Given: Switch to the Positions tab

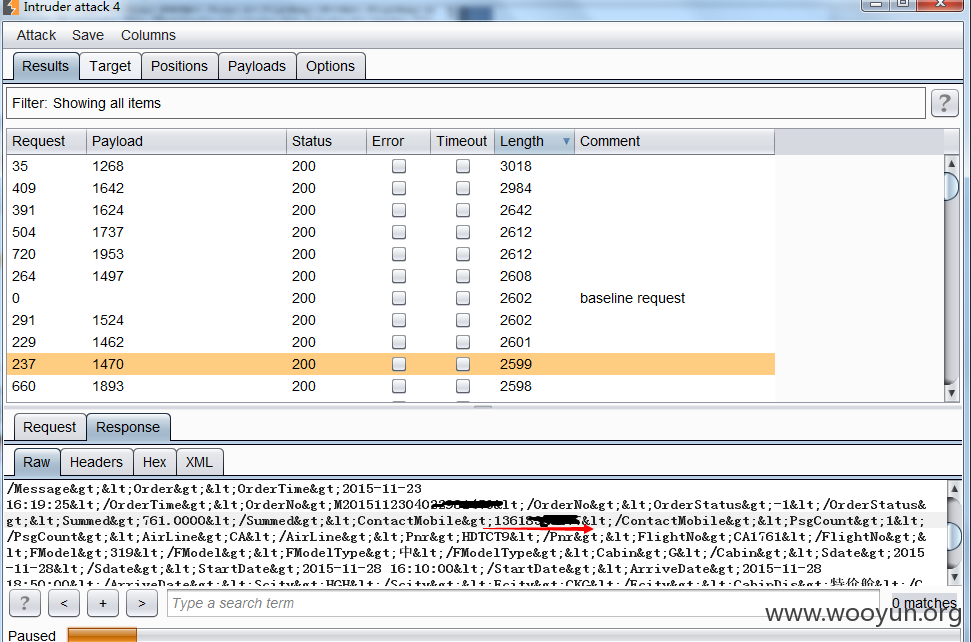Looking at the screenshot, I should [x=180, y=66].
